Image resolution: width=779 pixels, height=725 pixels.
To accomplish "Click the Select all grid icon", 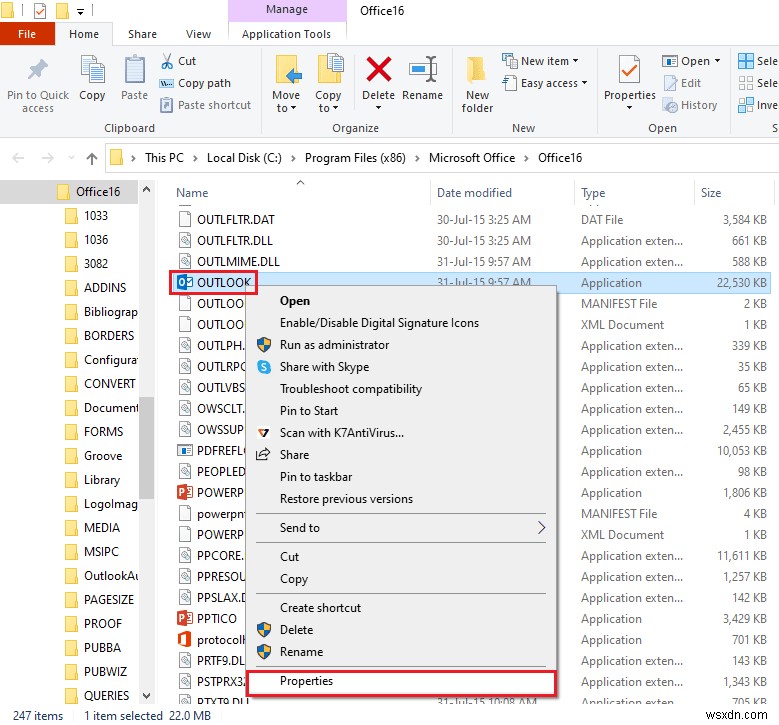I will 746,61.
